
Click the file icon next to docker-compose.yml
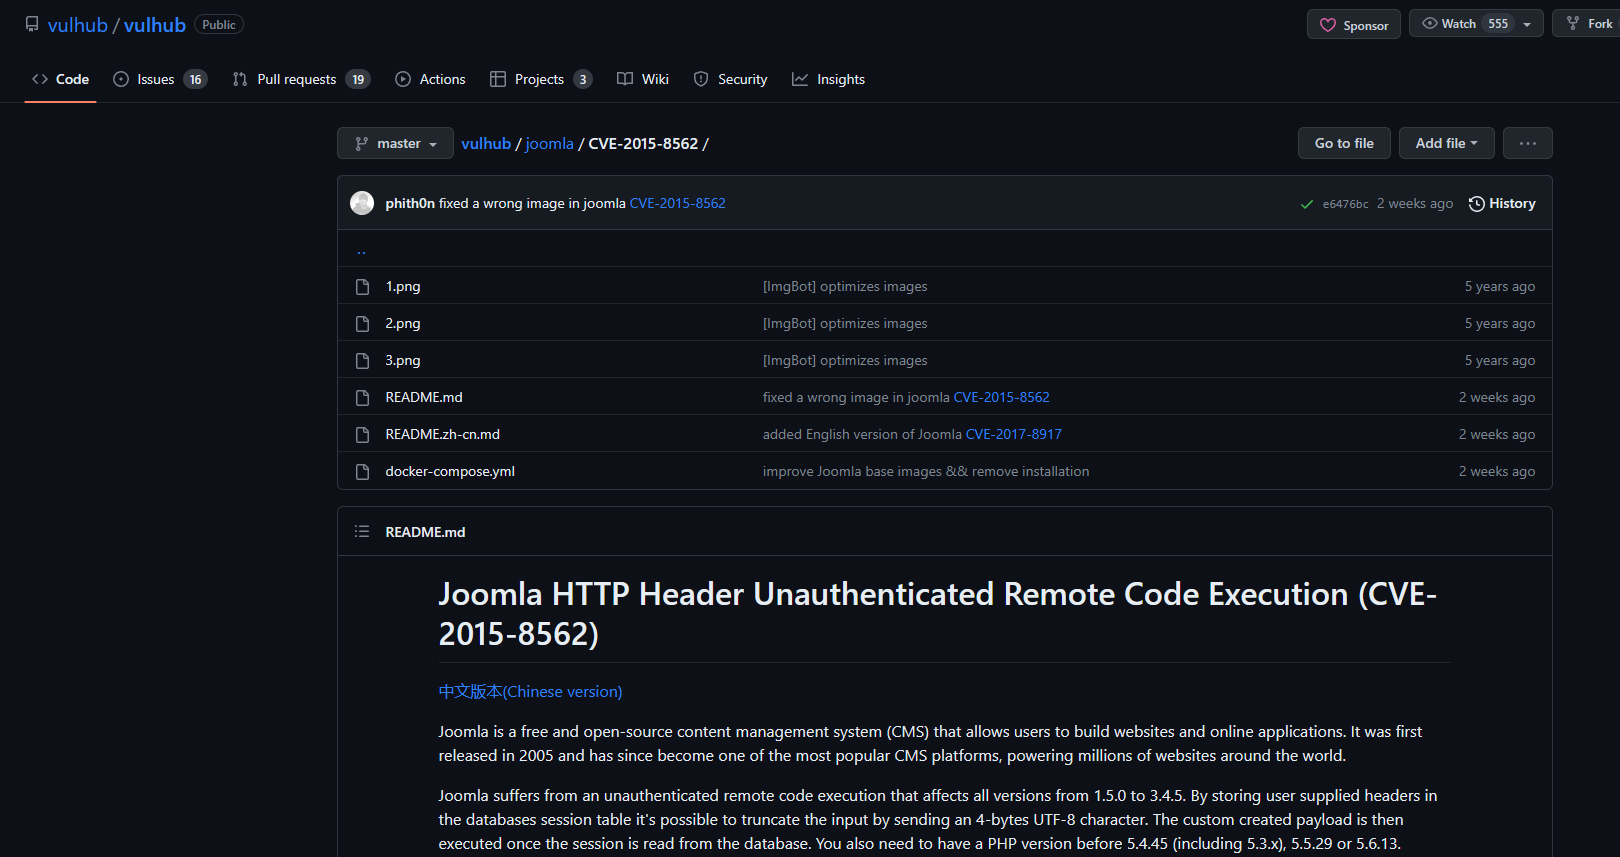click(x=362, y=472)
